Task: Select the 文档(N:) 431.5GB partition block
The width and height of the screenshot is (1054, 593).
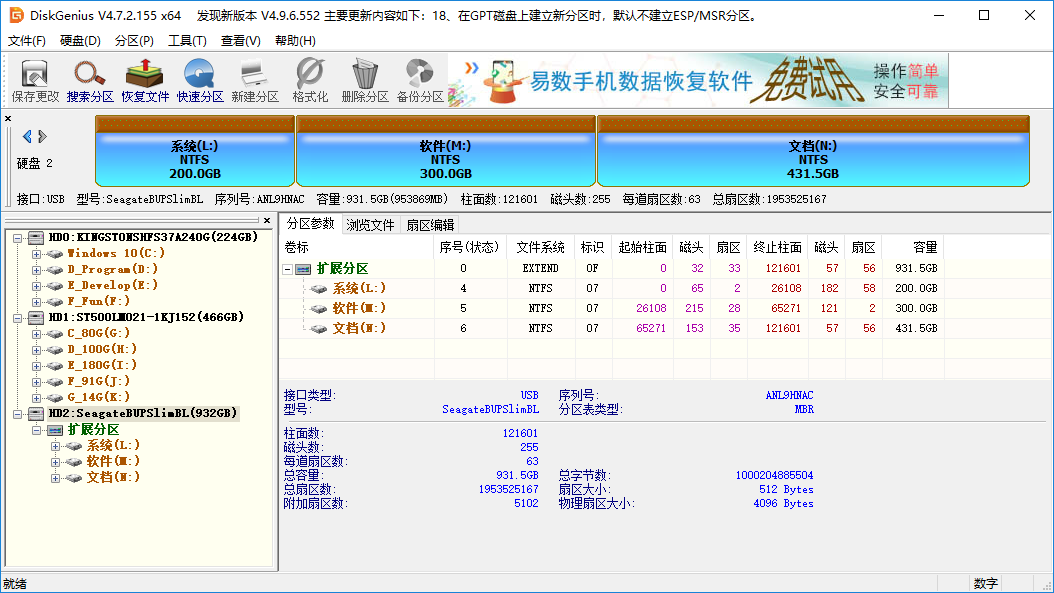Action: (x=813, y=151)
